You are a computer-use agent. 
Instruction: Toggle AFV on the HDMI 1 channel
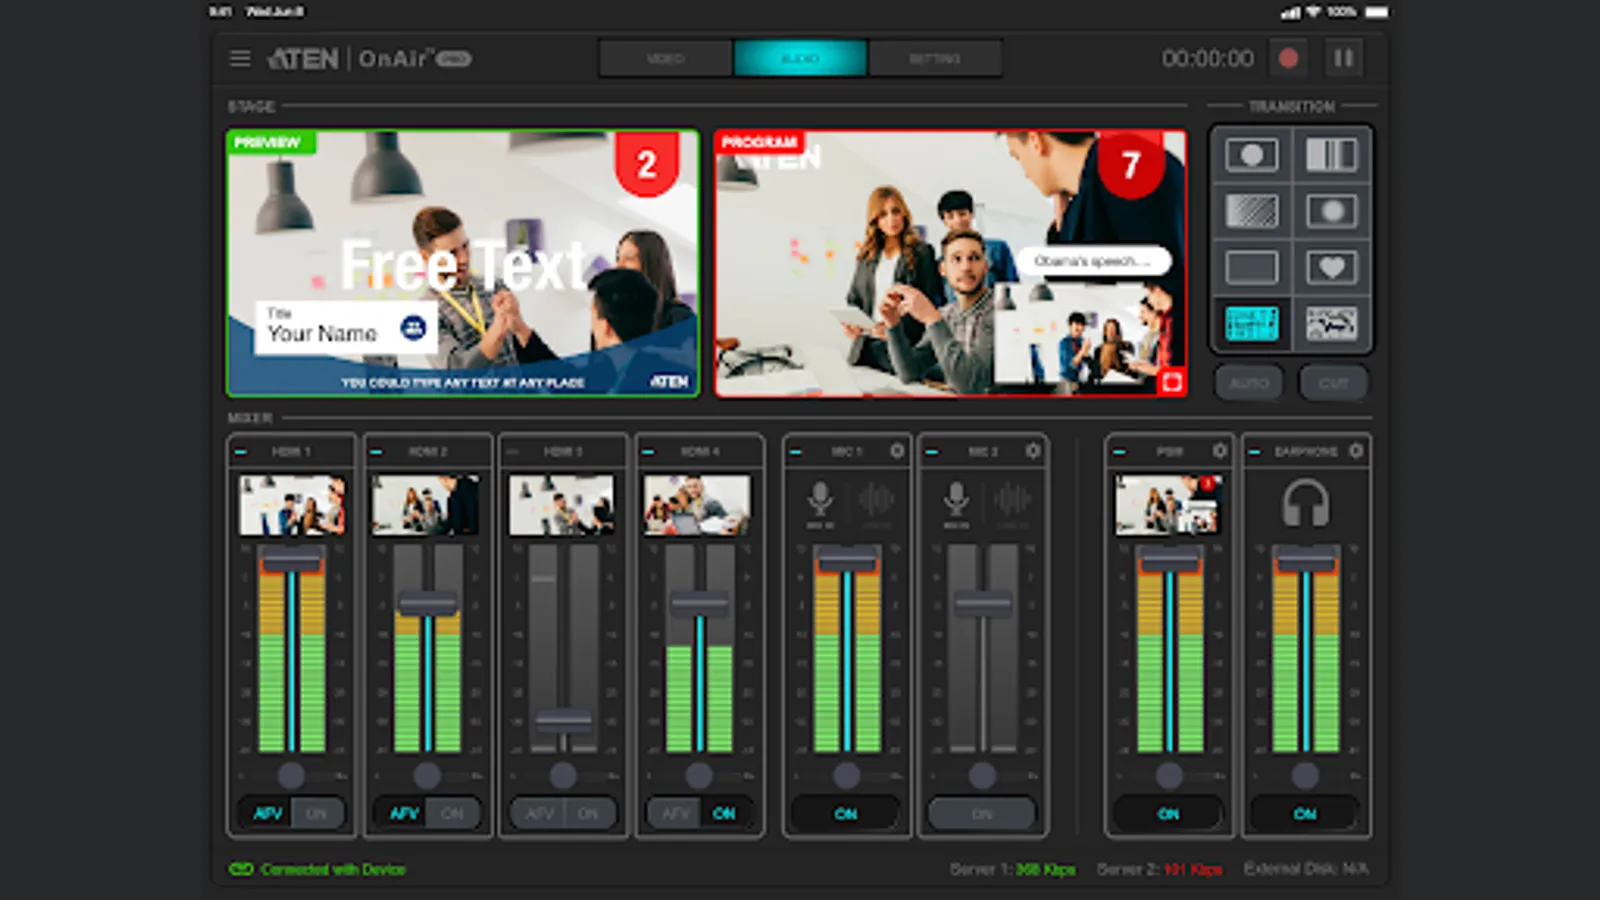(x=267, y=814)
